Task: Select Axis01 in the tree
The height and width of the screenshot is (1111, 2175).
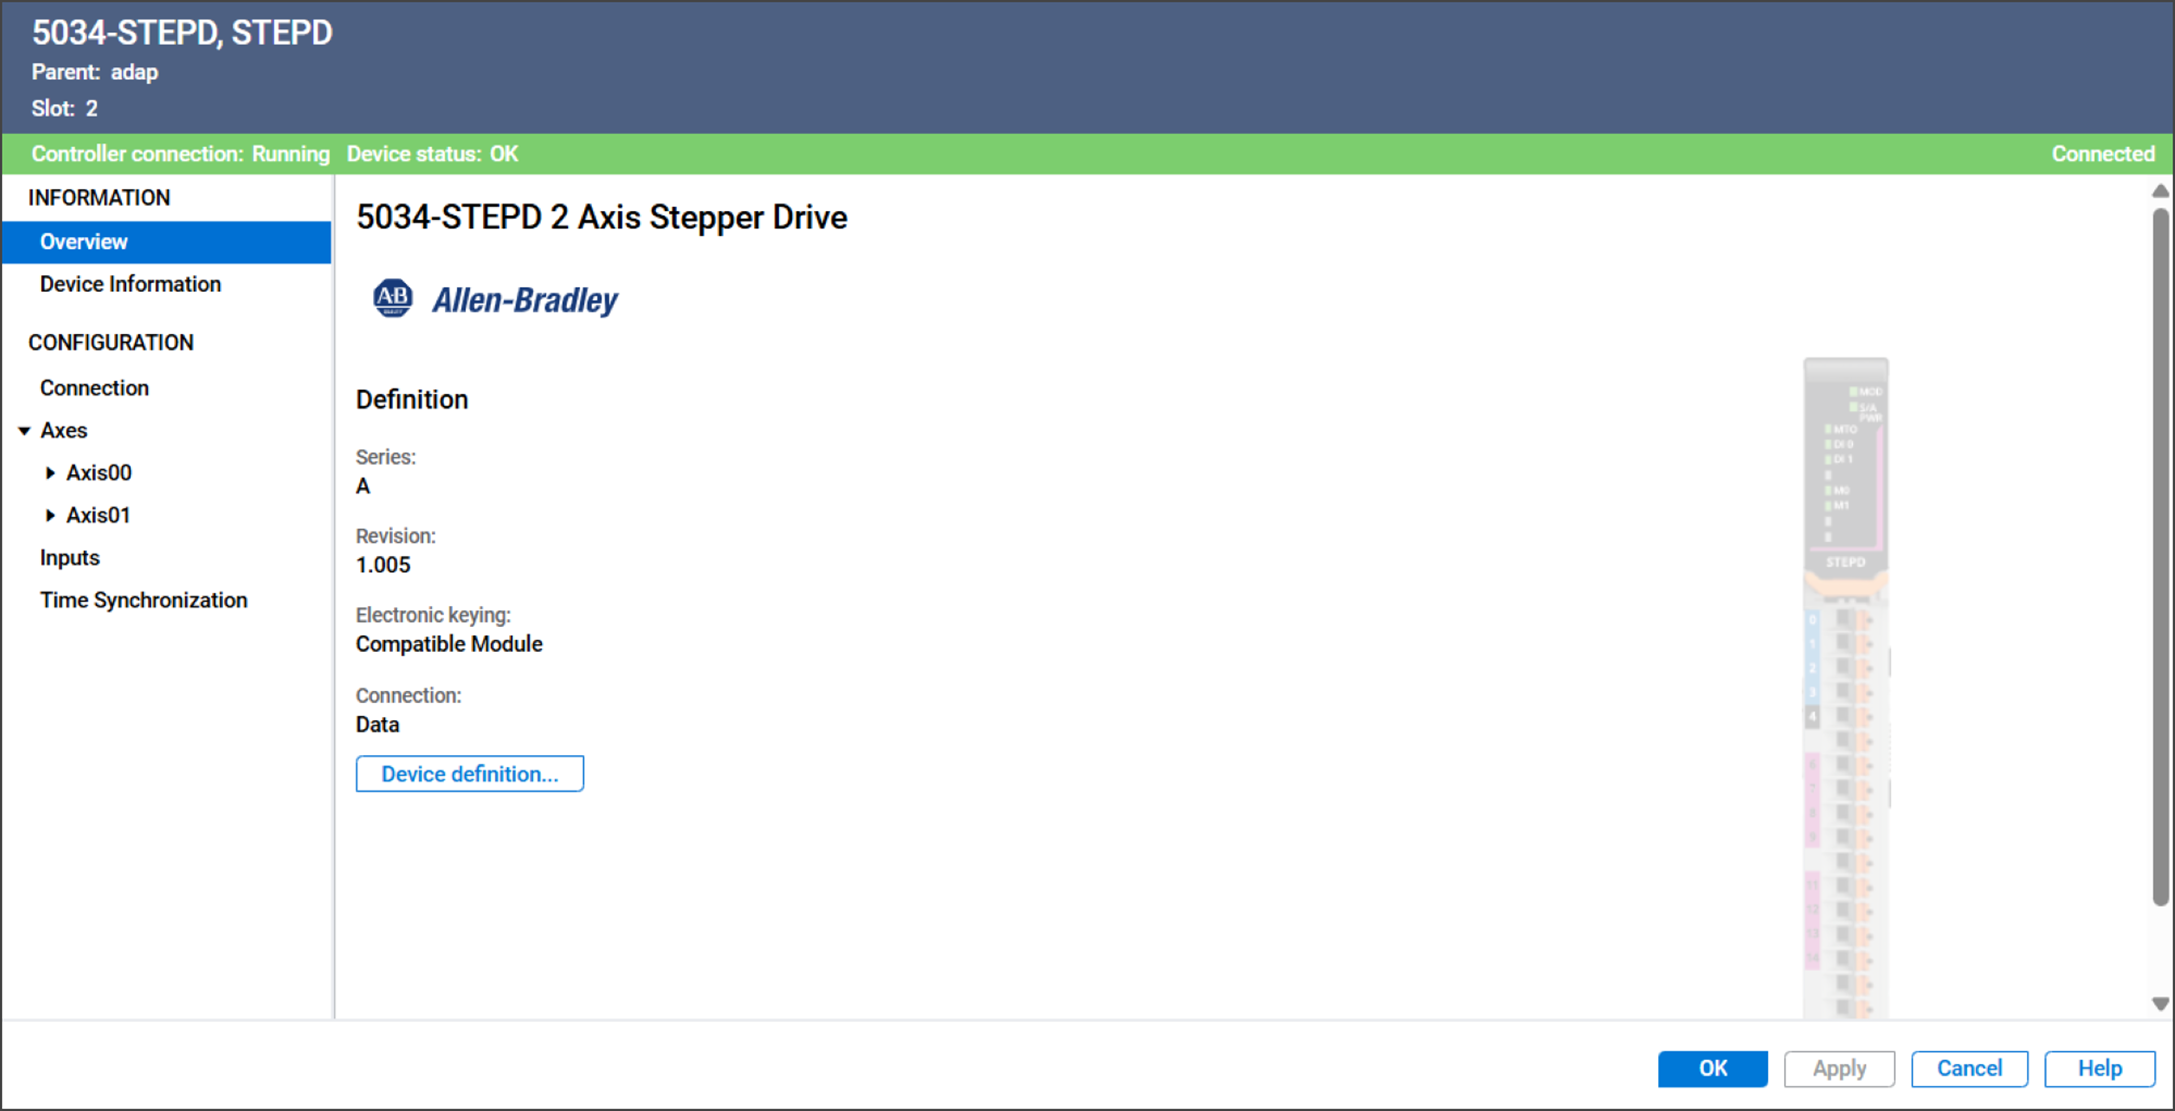Action: click(x=98, y=516)
